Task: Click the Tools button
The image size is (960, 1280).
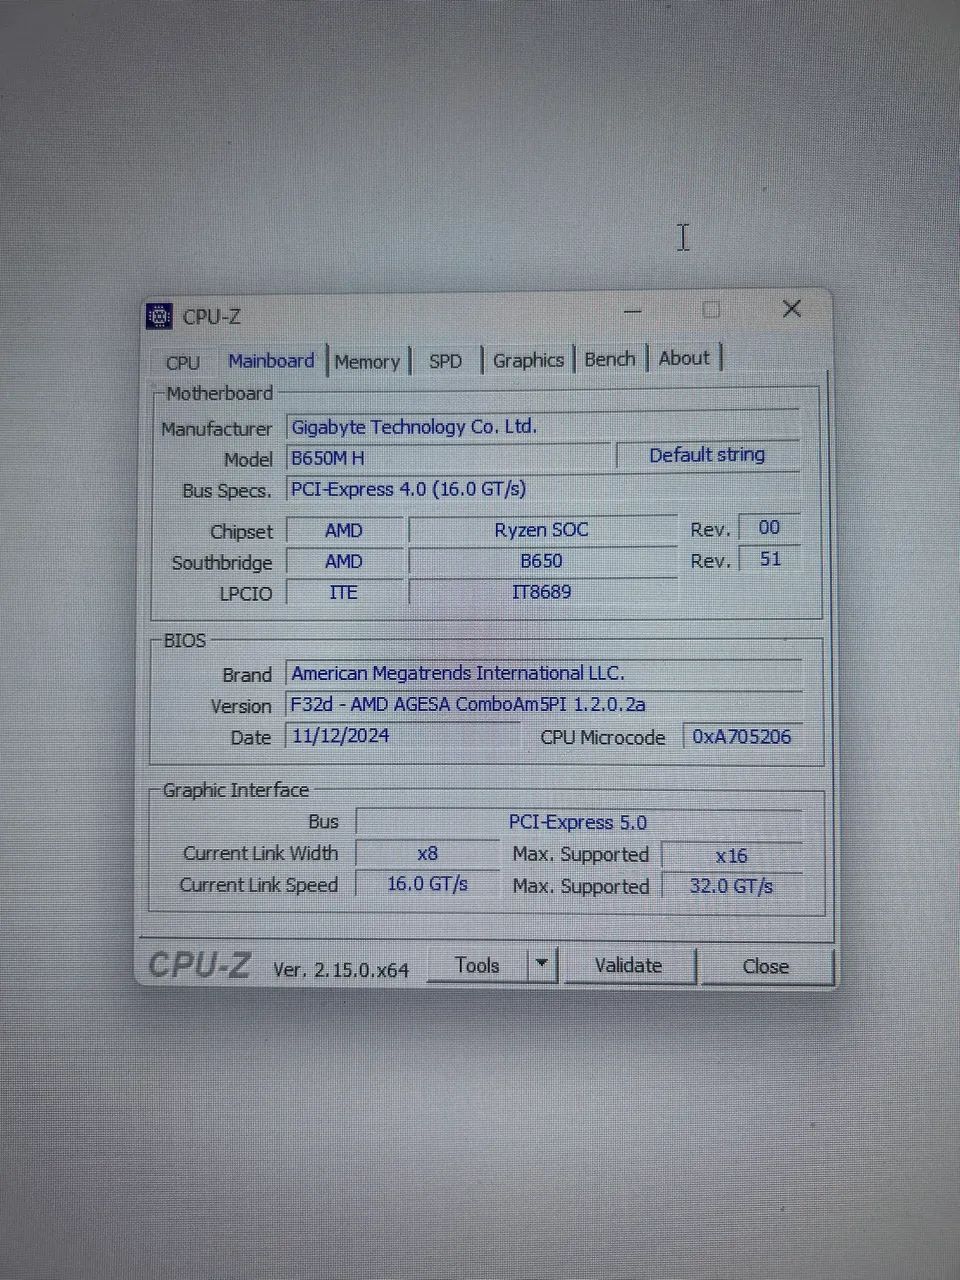Action: pos(477,965)
